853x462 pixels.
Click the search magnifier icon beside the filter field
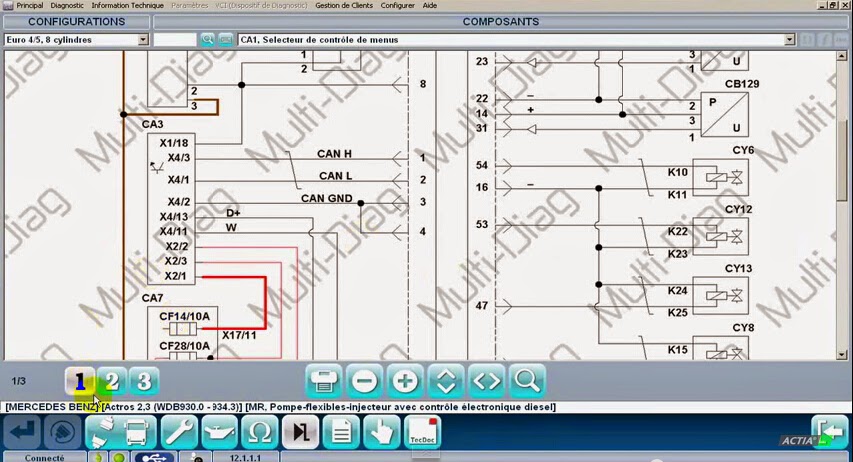207,40
